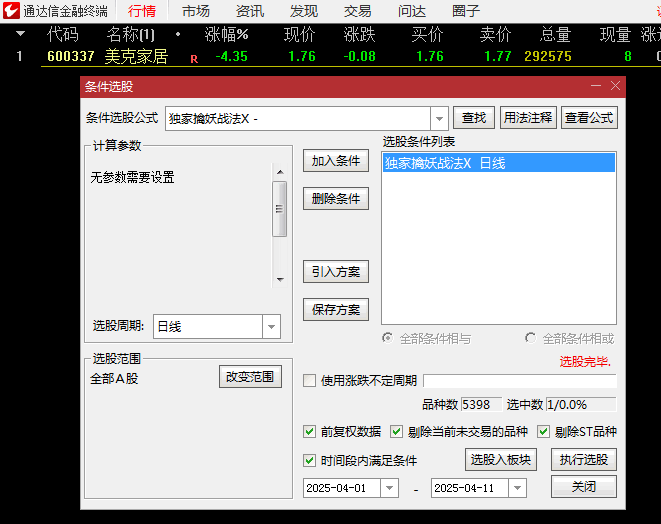Select the 全部条件相或 radio button
This screenshot has width=661, height=524.
click(x=531, y=338)
